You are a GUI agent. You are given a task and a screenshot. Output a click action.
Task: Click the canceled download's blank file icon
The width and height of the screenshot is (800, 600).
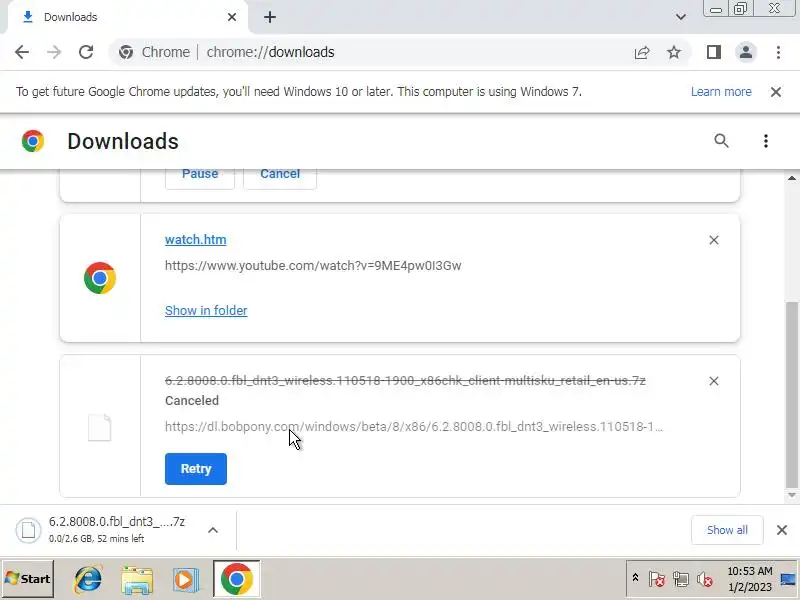(99, 427)
